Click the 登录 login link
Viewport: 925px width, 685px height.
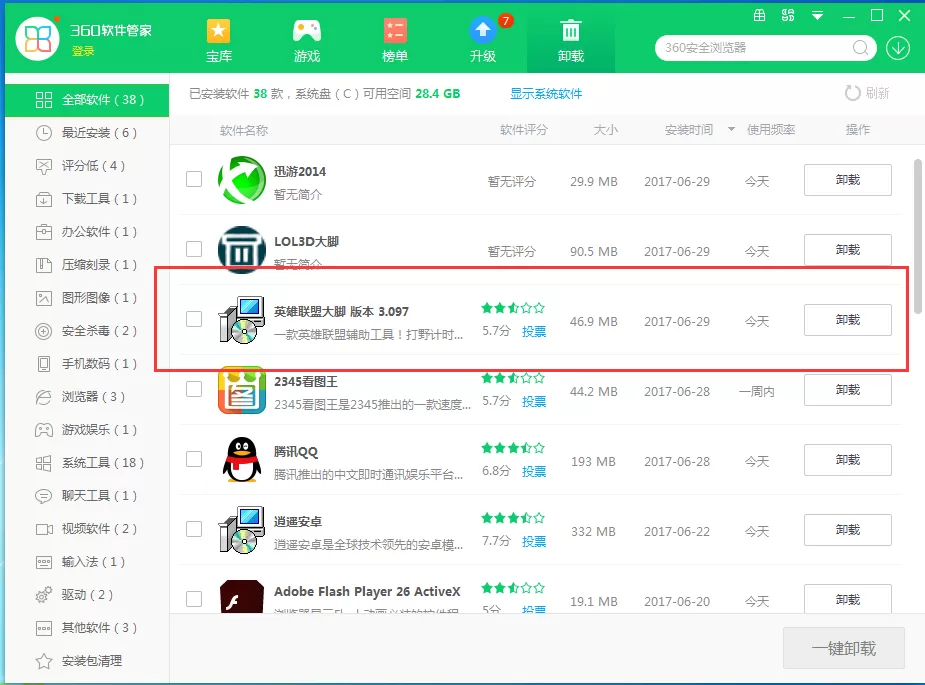(x=83, y=51)
